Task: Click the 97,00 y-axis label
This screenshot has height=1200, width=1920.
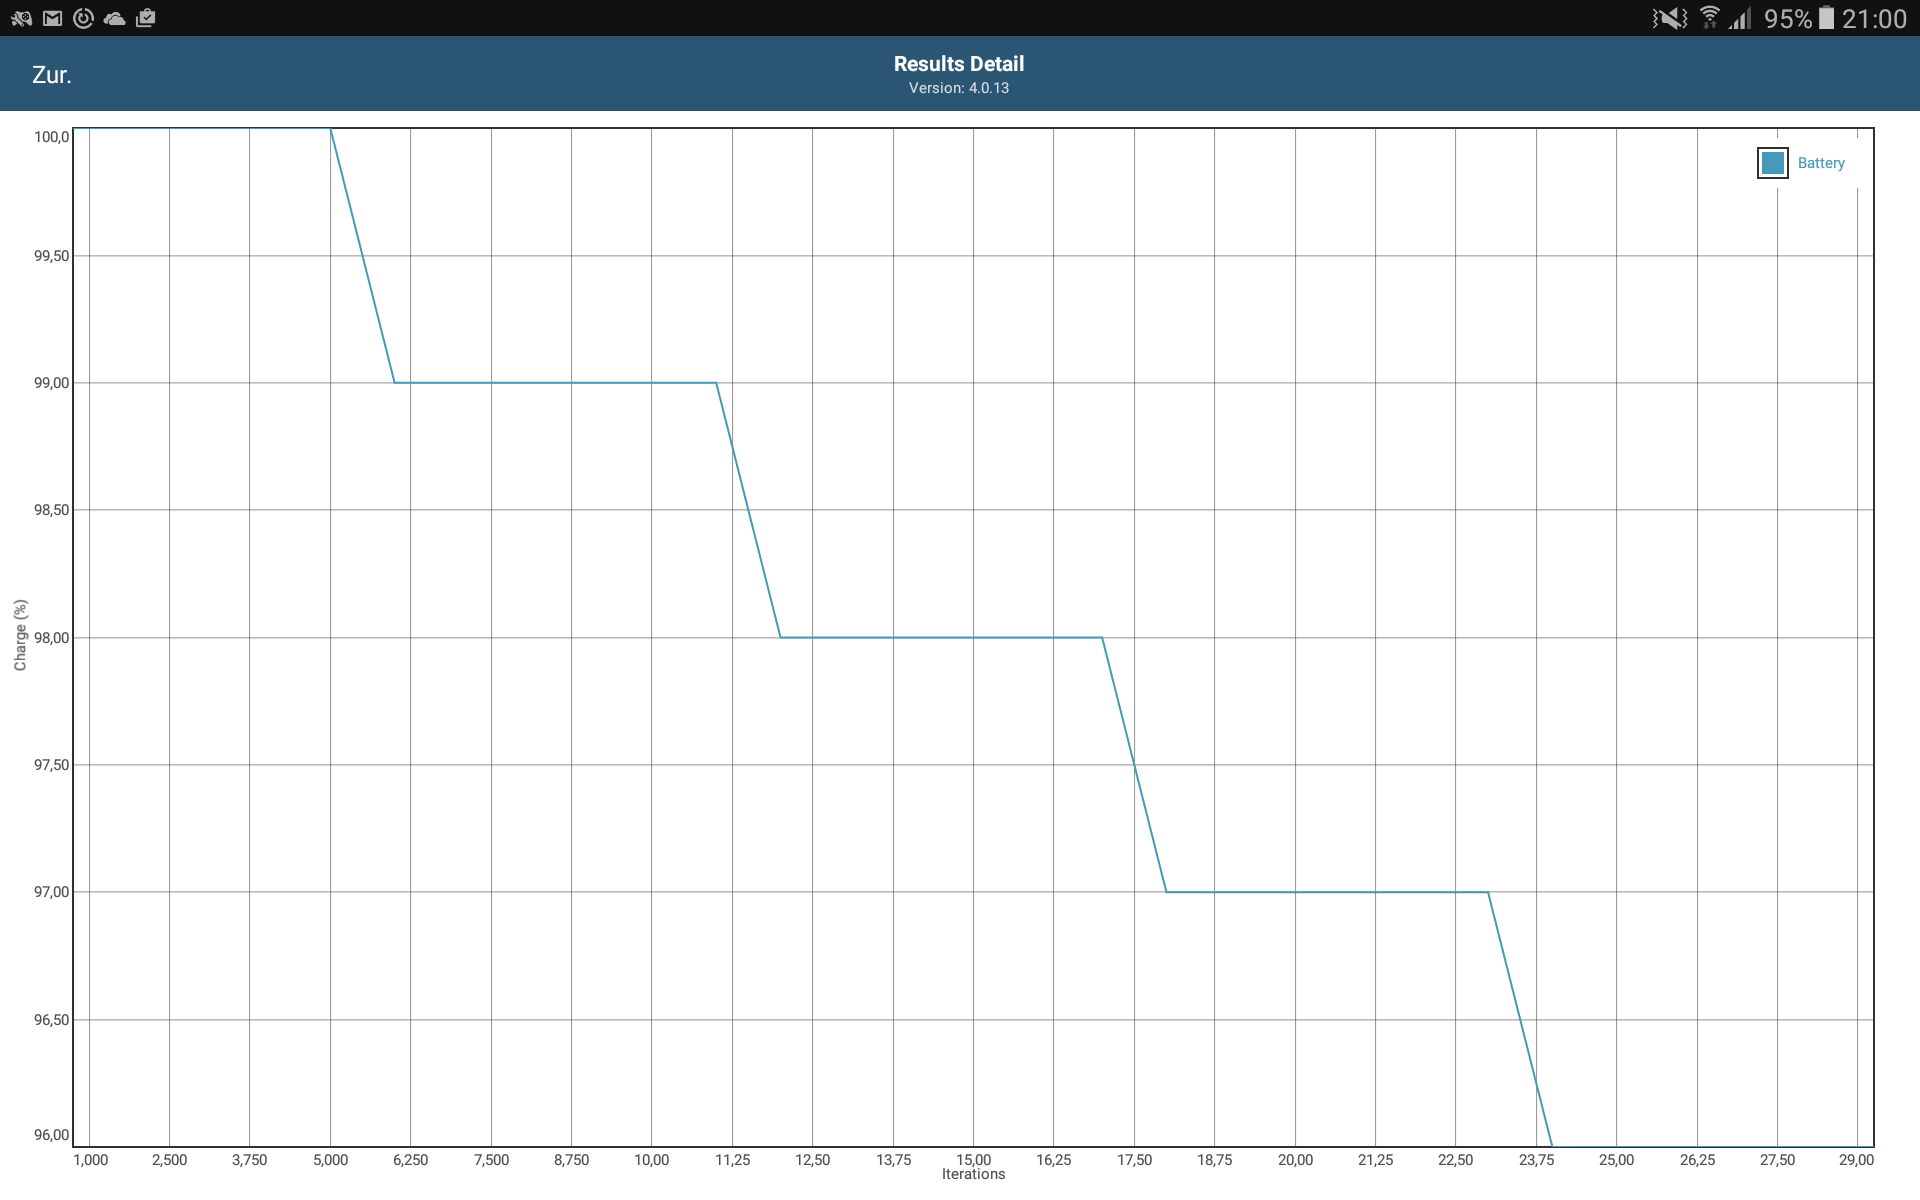Action: (x=52, y=892)
